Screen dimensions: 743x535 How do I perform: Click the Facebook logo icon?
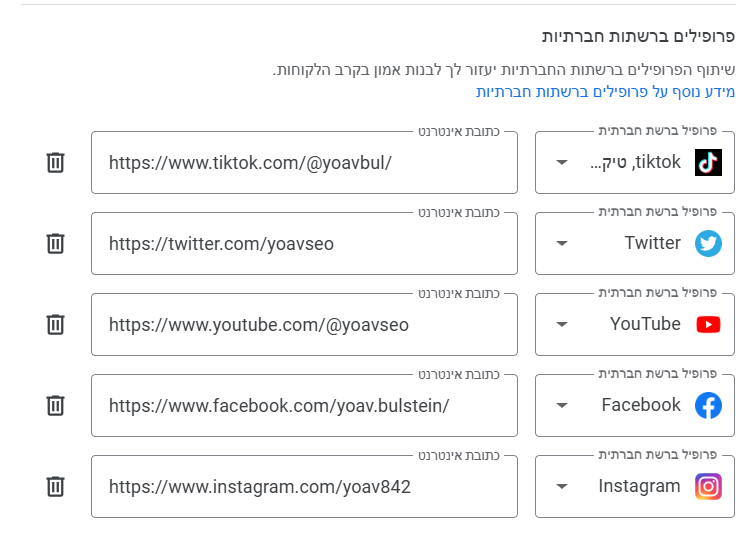click(x=708, y=405)
